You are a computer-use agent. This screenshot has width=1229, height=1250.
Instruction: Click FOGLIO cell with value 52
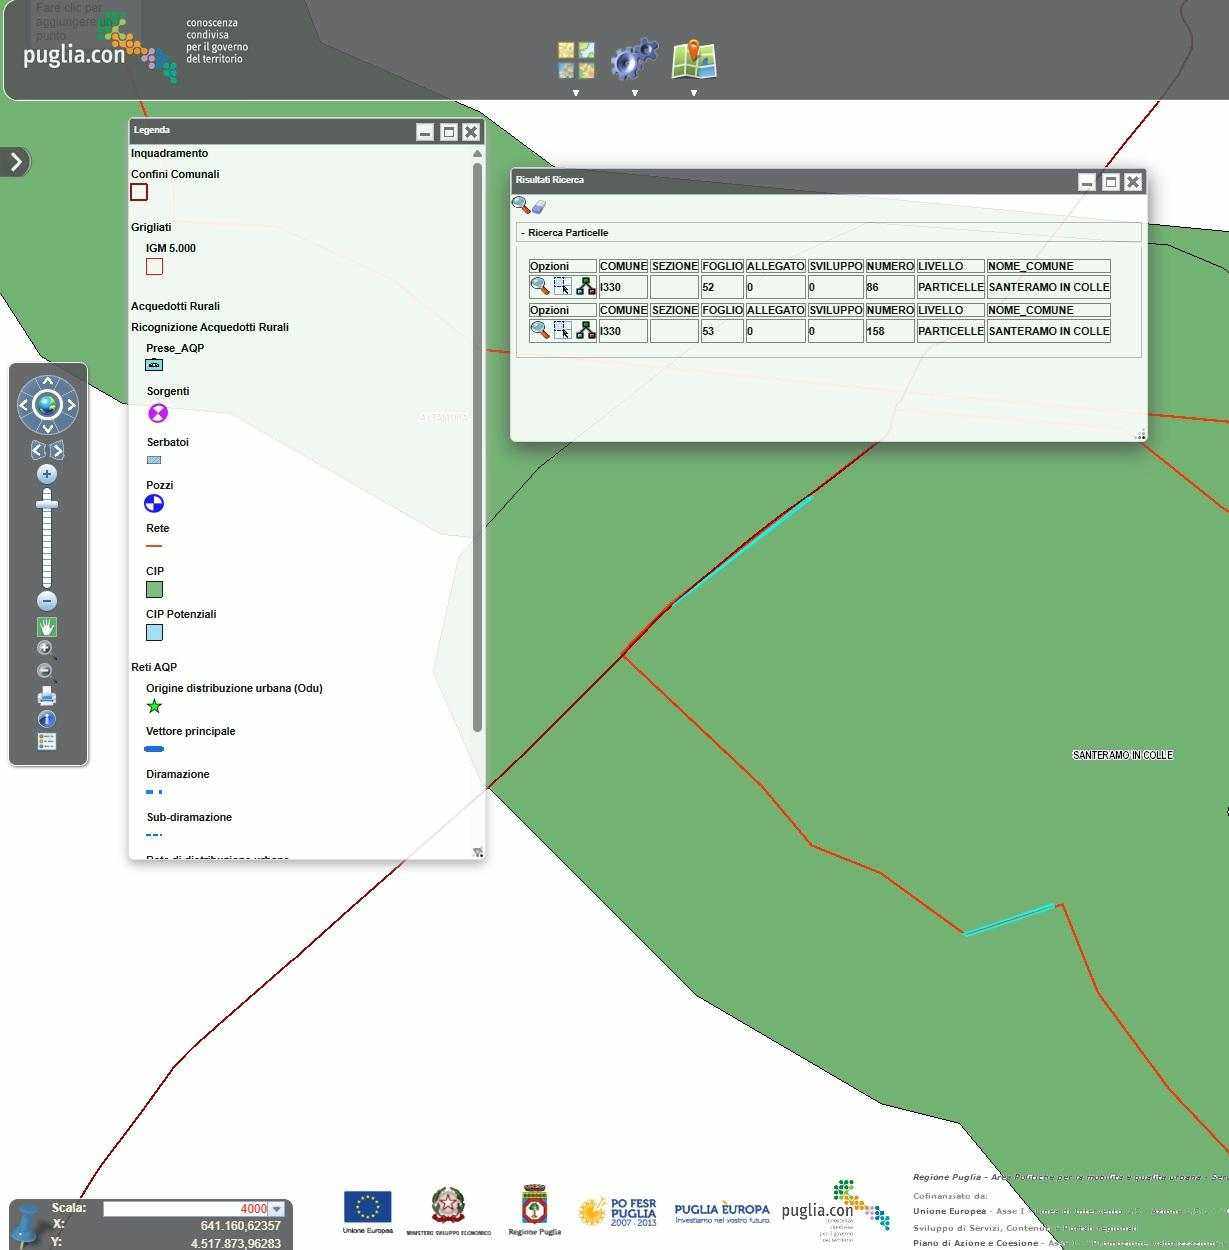(722, 287)
